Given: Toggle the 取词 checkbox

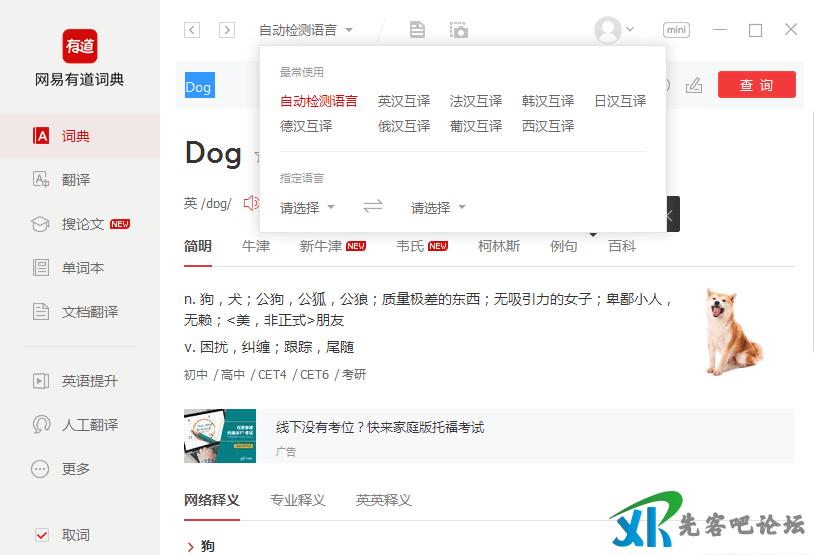Looking at the screenshot, I should [x=42, y=535].
